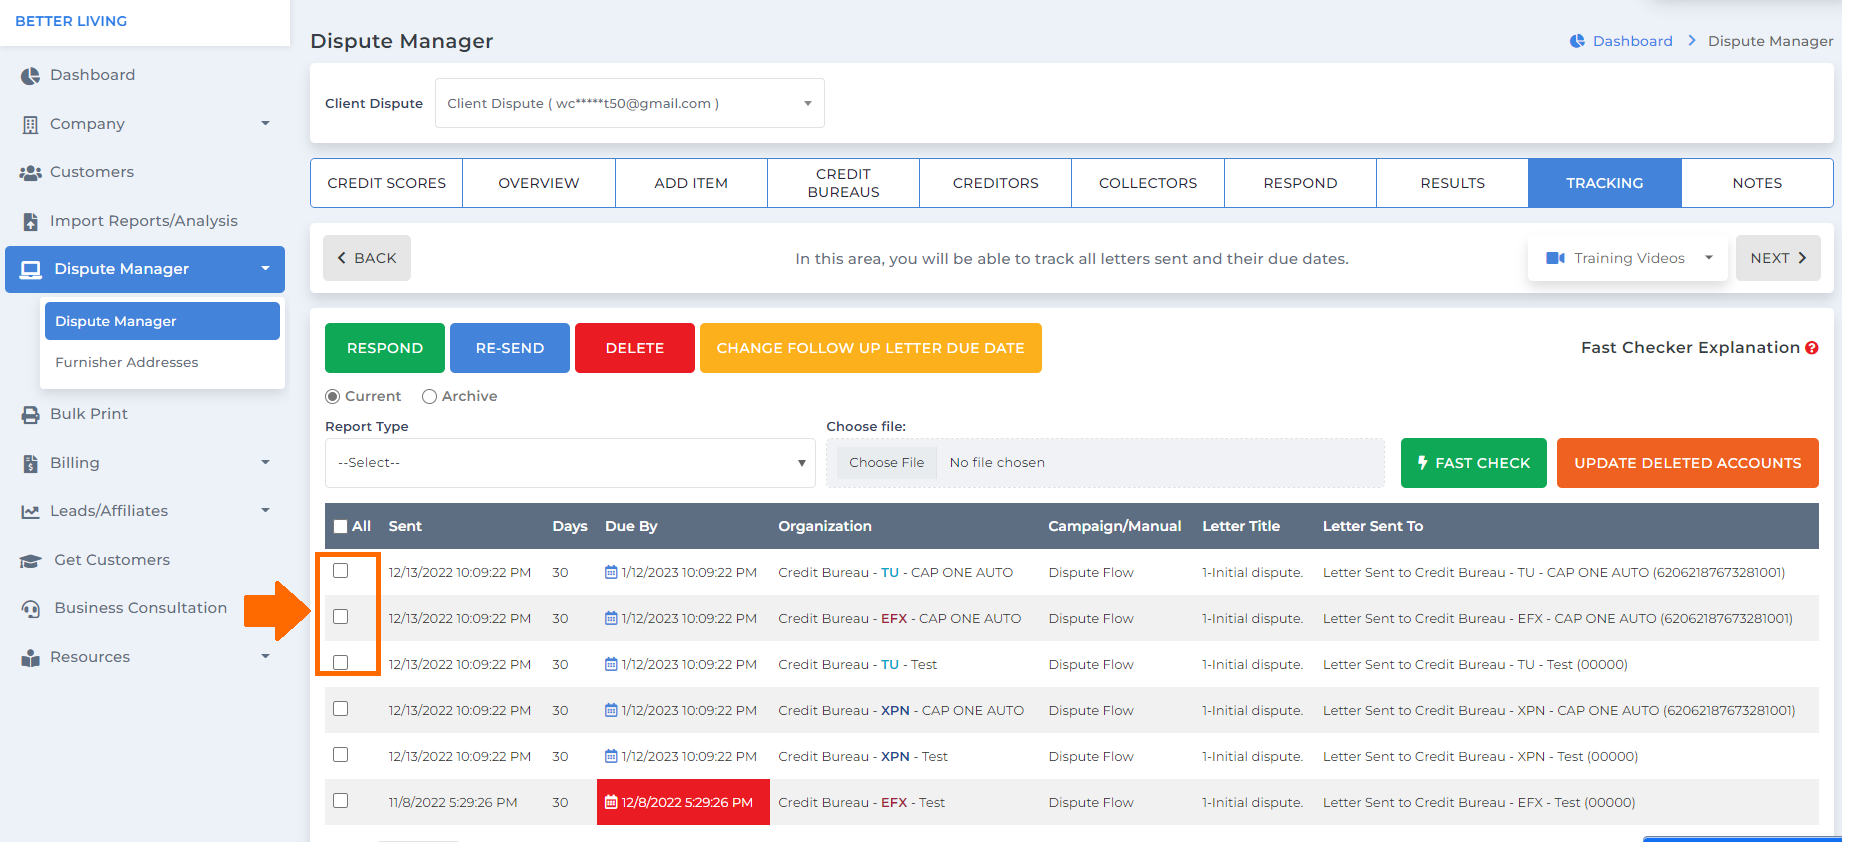
Task: Click the Customers people icon
Action: [30, 173]
